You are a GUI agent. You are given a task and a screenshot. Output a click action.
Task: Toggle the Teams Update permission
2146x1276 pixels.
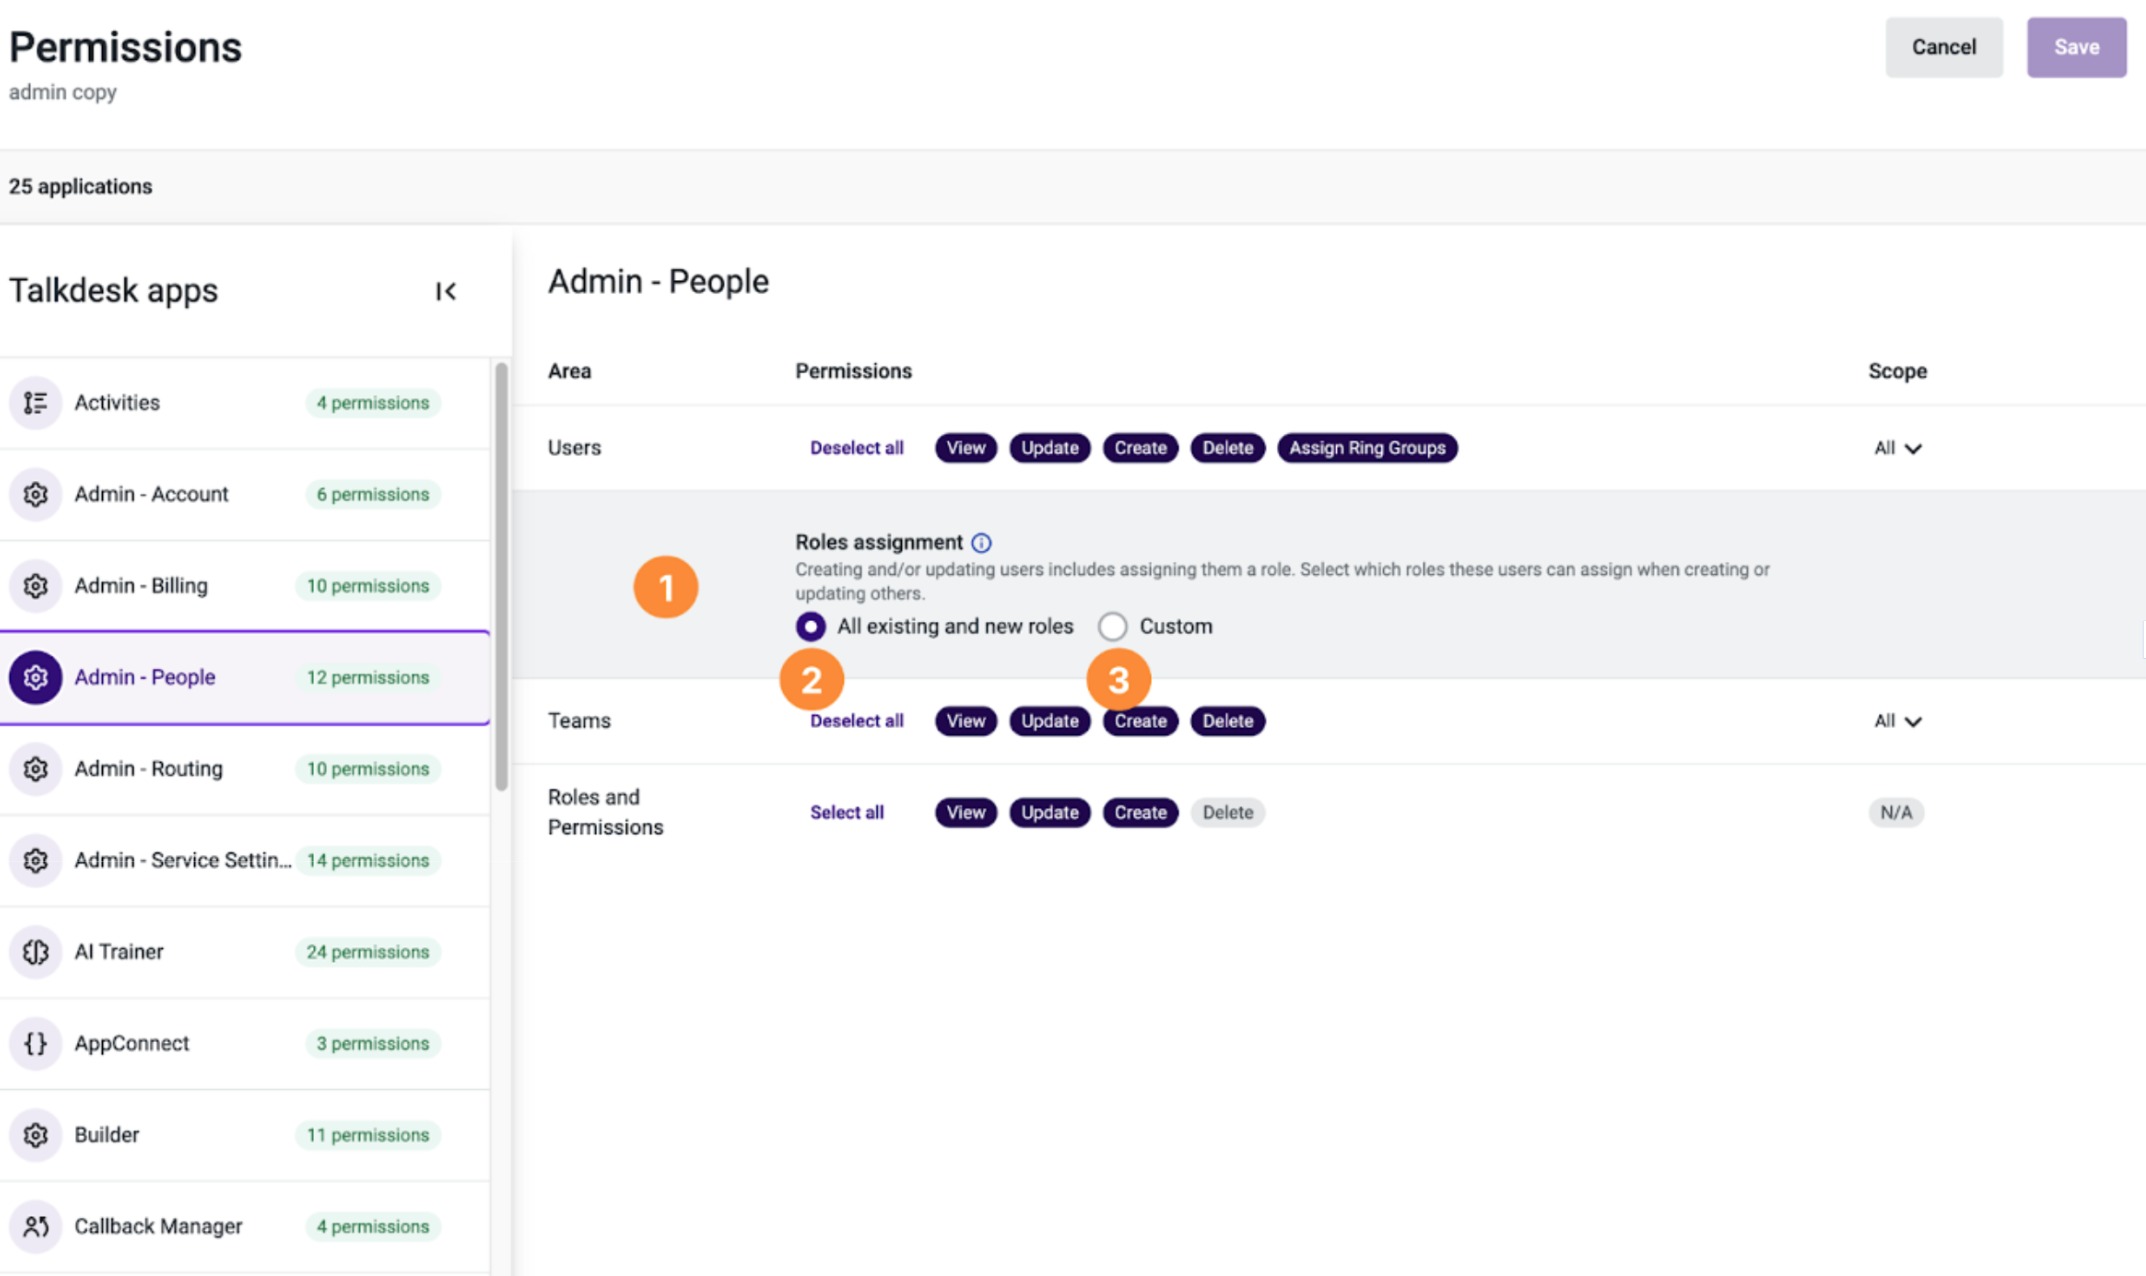(1049, 721)
